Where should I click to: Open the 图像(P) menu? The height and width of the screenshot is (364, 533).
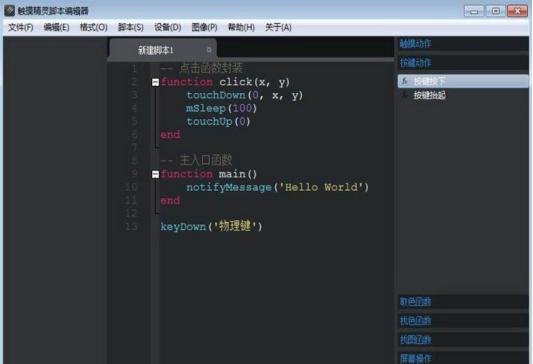(204, 27)
